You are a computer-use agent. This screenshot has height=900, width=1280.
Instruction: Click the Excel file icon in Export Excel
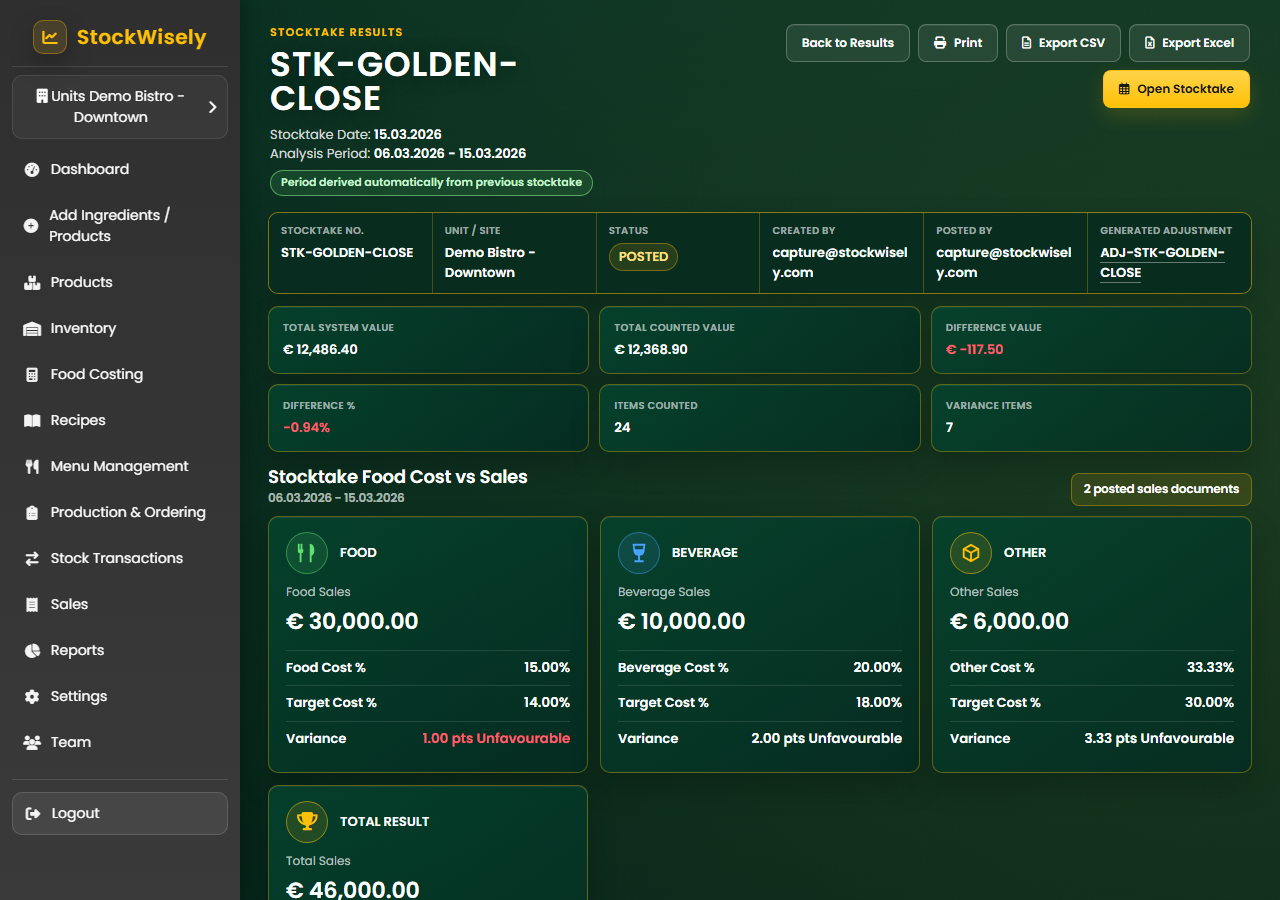click(x=1149, y=43)
